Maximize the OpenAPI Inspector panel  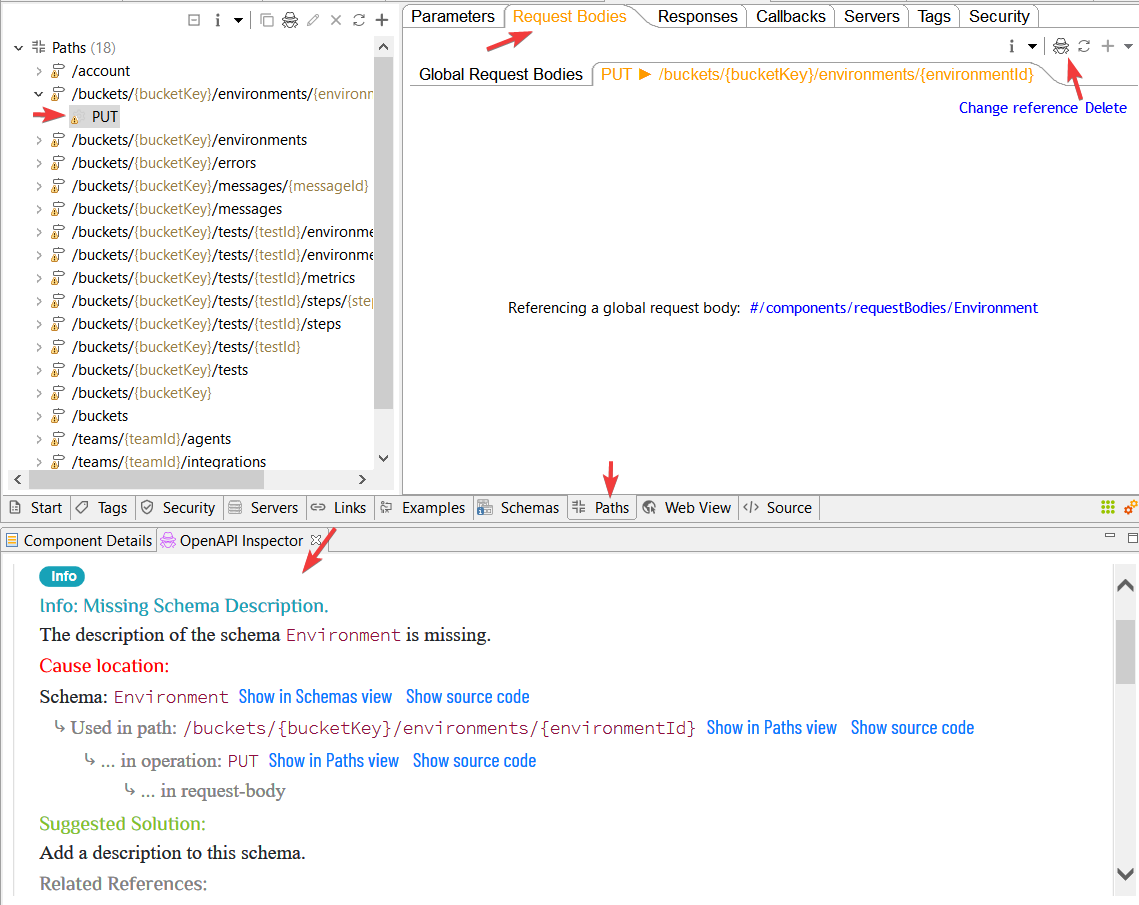pos(1132,537)
